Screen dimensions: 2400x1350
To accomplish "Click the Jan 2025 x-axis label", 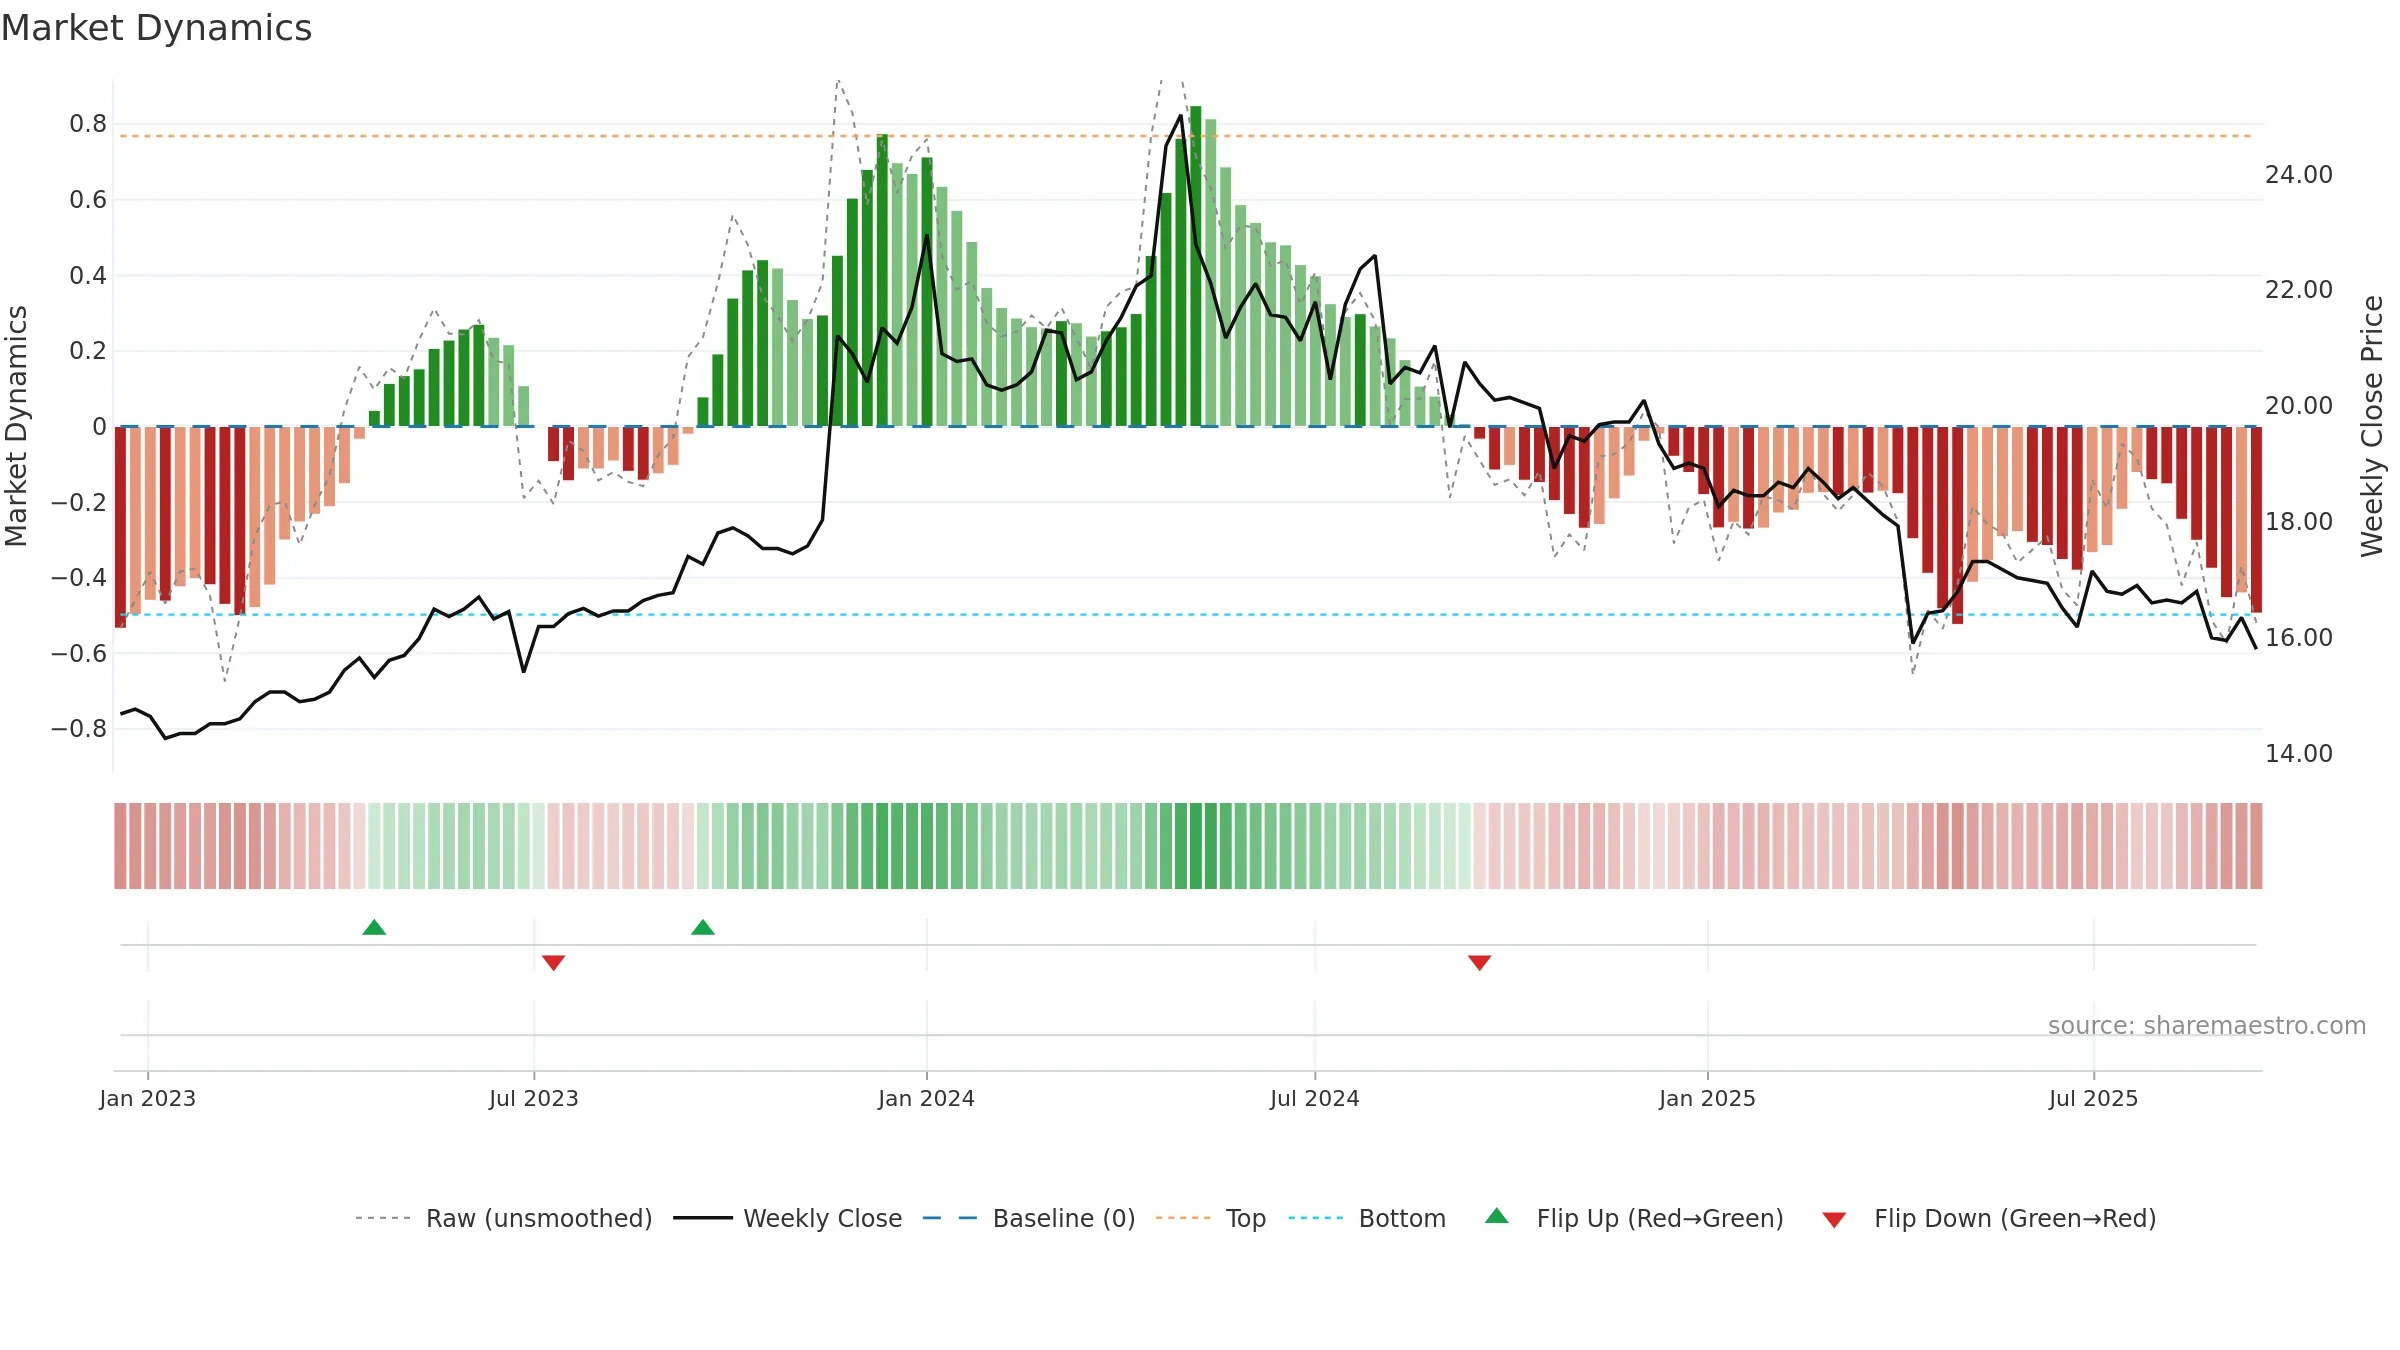I will coord(1708,1098).
